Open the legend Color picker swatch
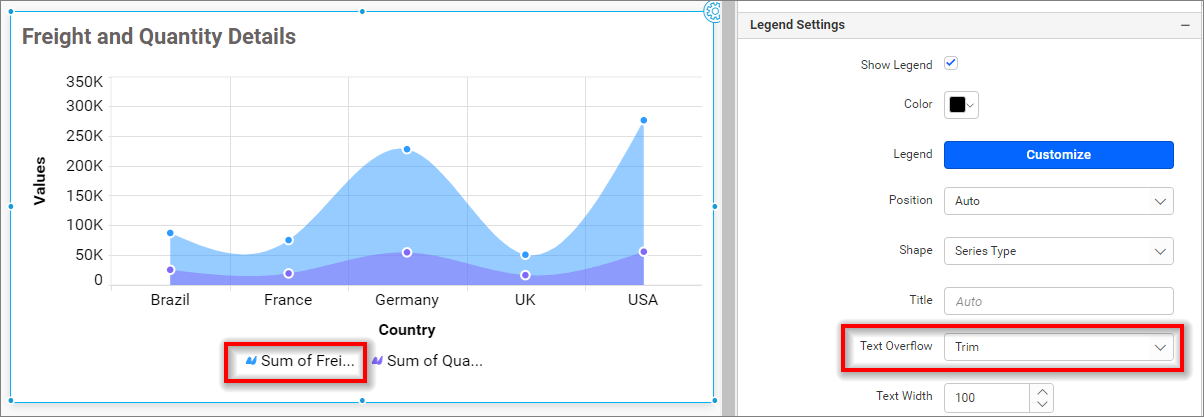Screen dimensions: 1204x417 pos(961,105)
